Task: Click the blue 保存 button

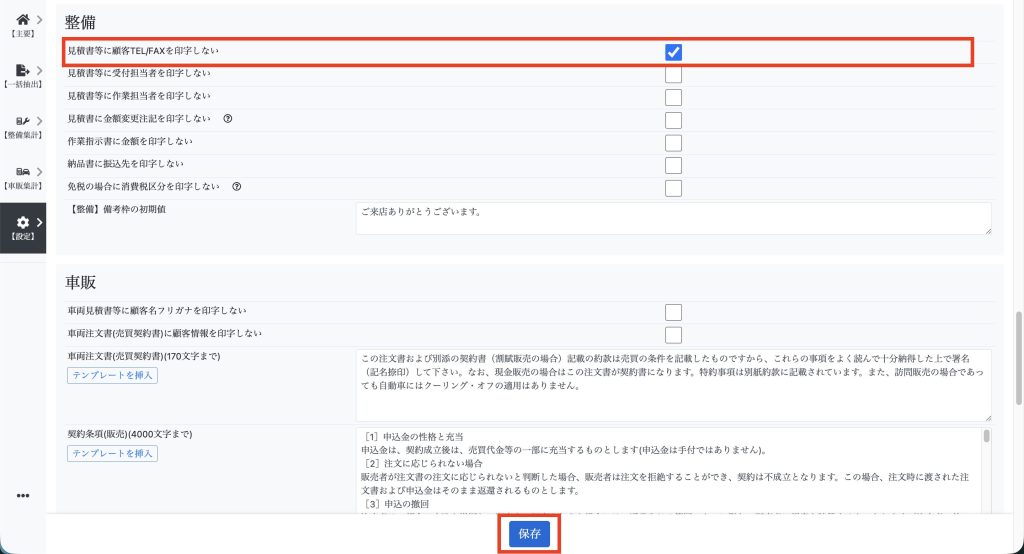Action: click(x=529, y=535)
